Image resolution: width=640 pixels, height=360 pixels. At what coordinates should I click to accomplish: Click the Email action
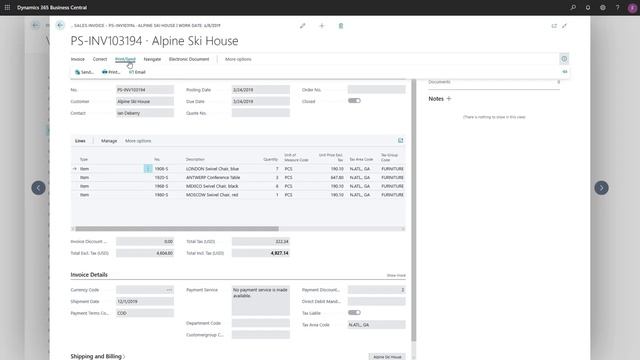point(137,72)
